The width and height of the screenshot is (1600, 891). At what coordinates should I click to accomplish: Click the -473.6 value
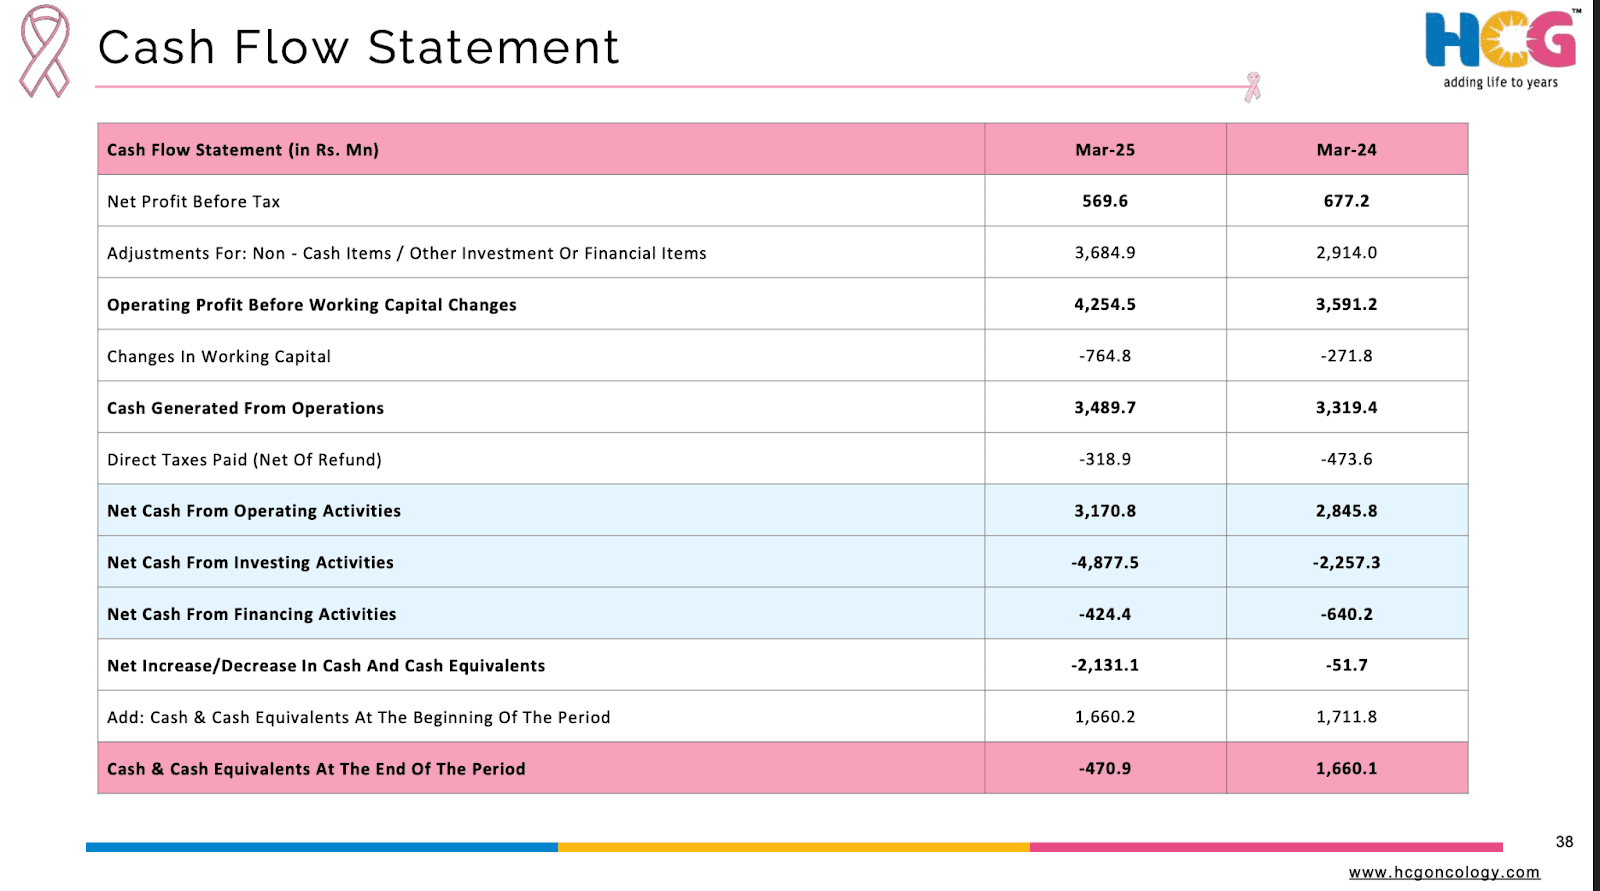tap(1346, 460)
